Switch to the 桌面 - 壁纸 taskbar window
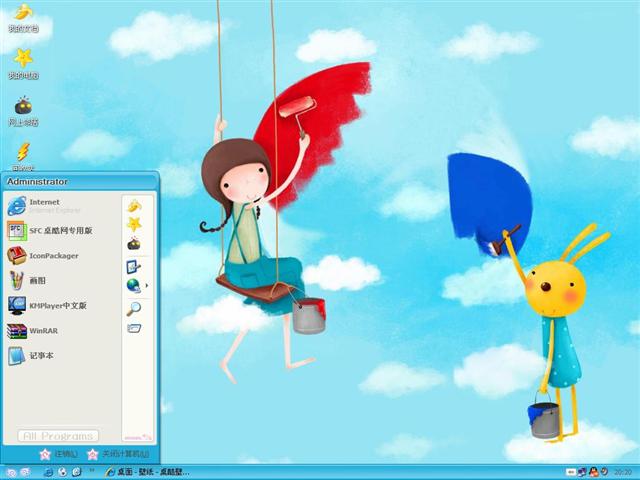640x480 pixels. pos(147,472)
